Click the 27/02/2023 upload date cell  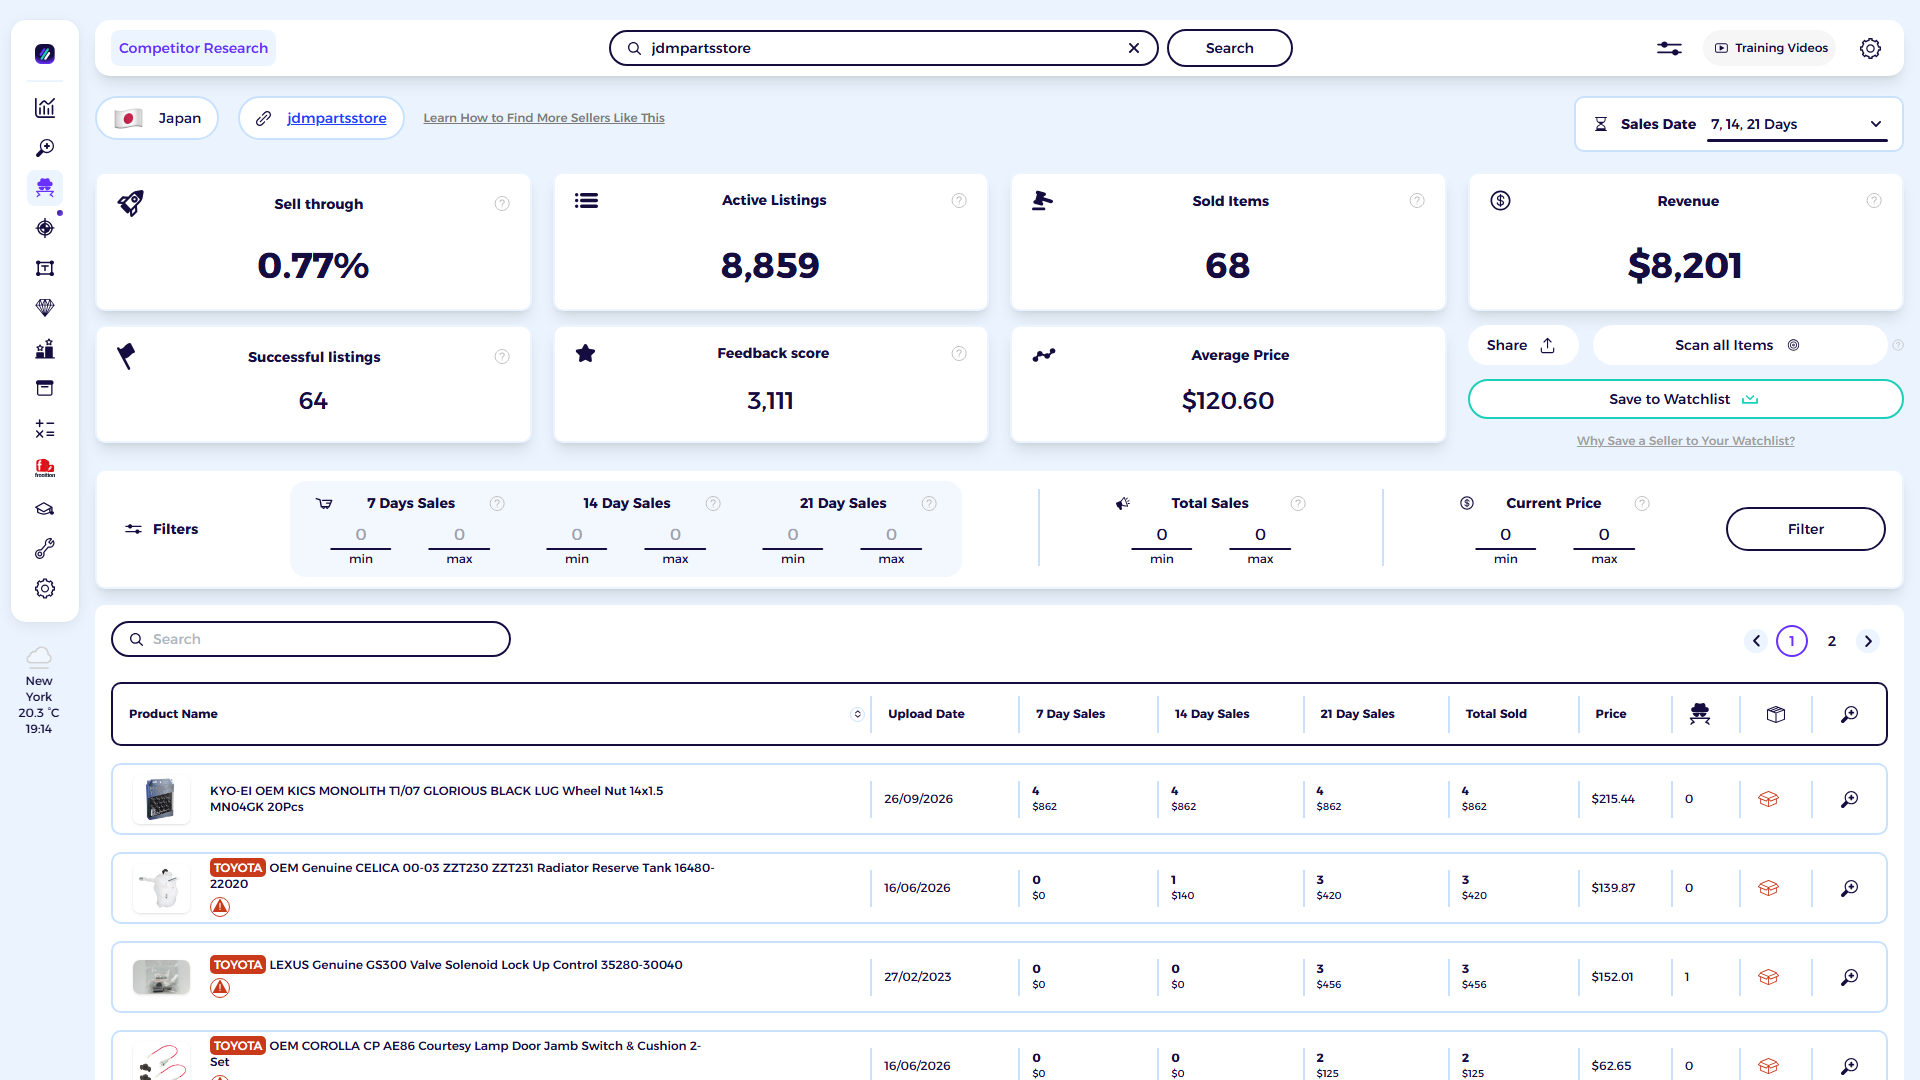(x=918, y=977)
